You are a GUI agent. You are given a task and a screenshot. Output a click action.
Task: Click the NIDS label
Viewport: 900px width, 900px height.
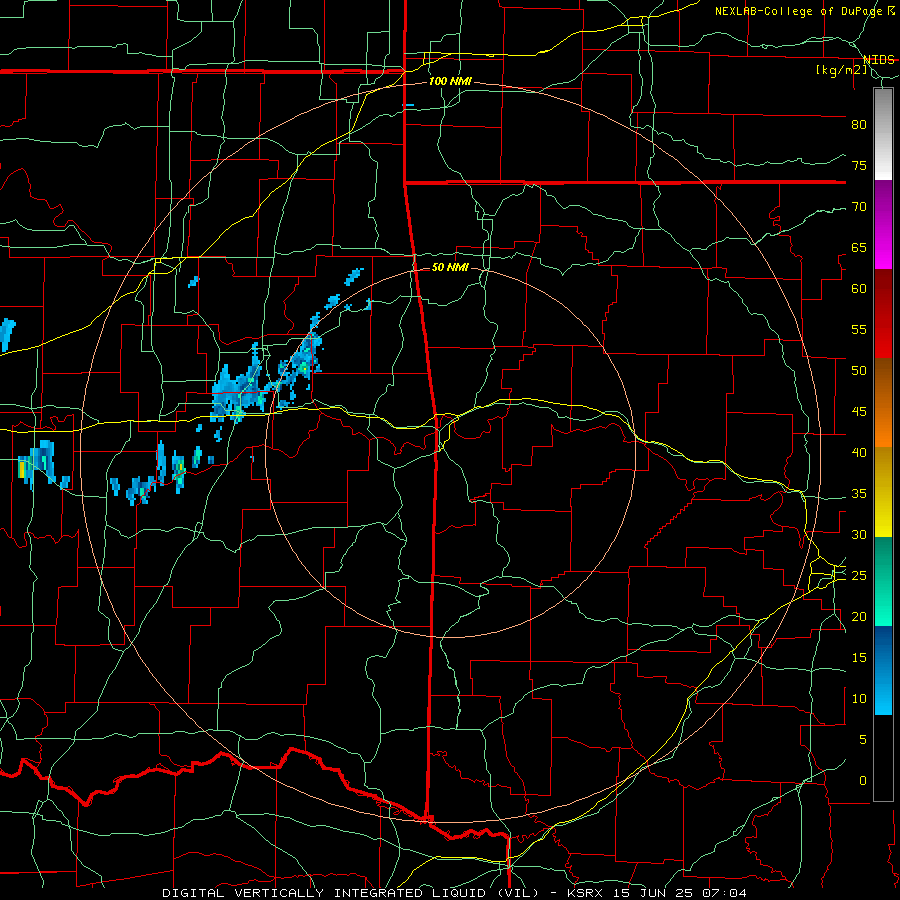878,60
